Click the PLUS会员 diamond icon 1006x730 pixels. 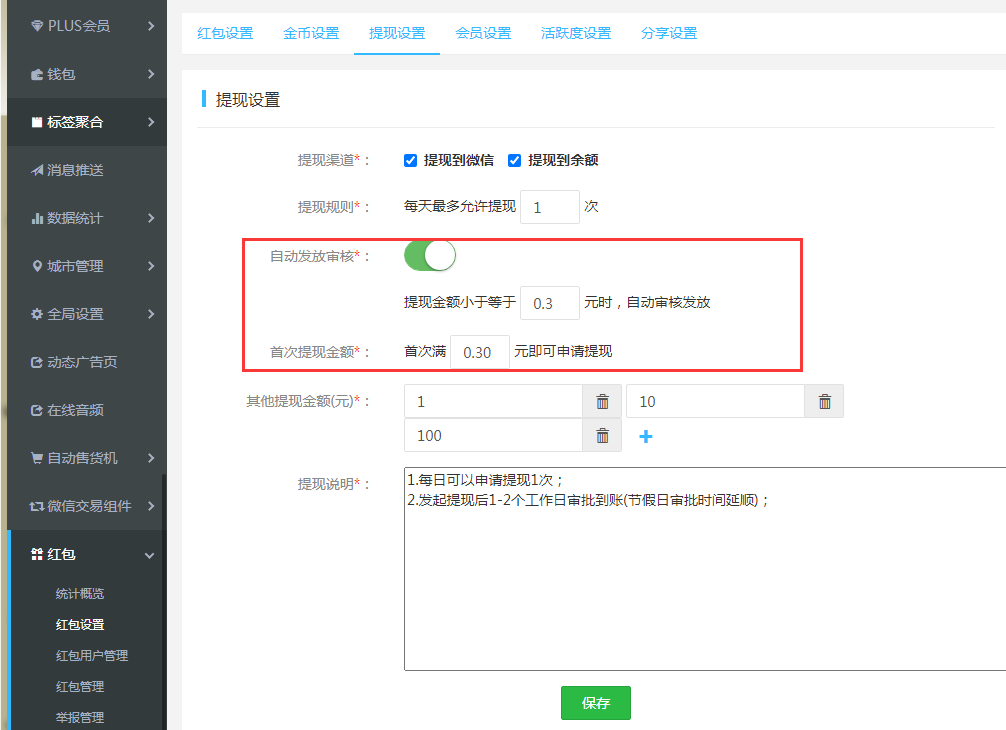click(37, 26)
